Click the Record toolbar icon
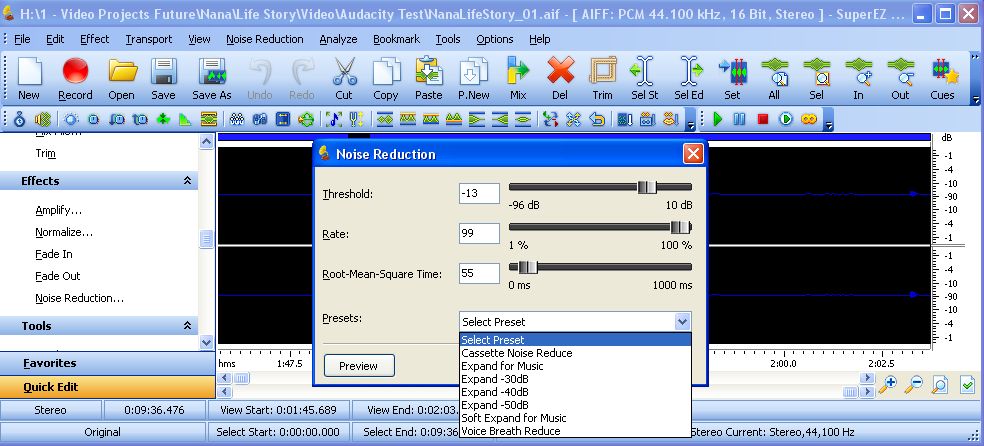The height and width of the screenshot is (446, 984). [75, 78]
